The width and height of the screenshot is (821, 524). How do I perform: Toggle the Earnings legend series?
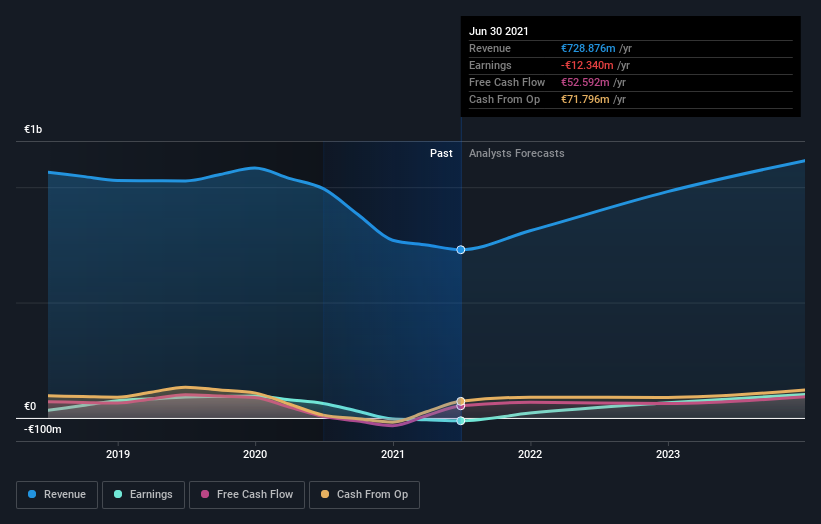[x=143, y=495]
